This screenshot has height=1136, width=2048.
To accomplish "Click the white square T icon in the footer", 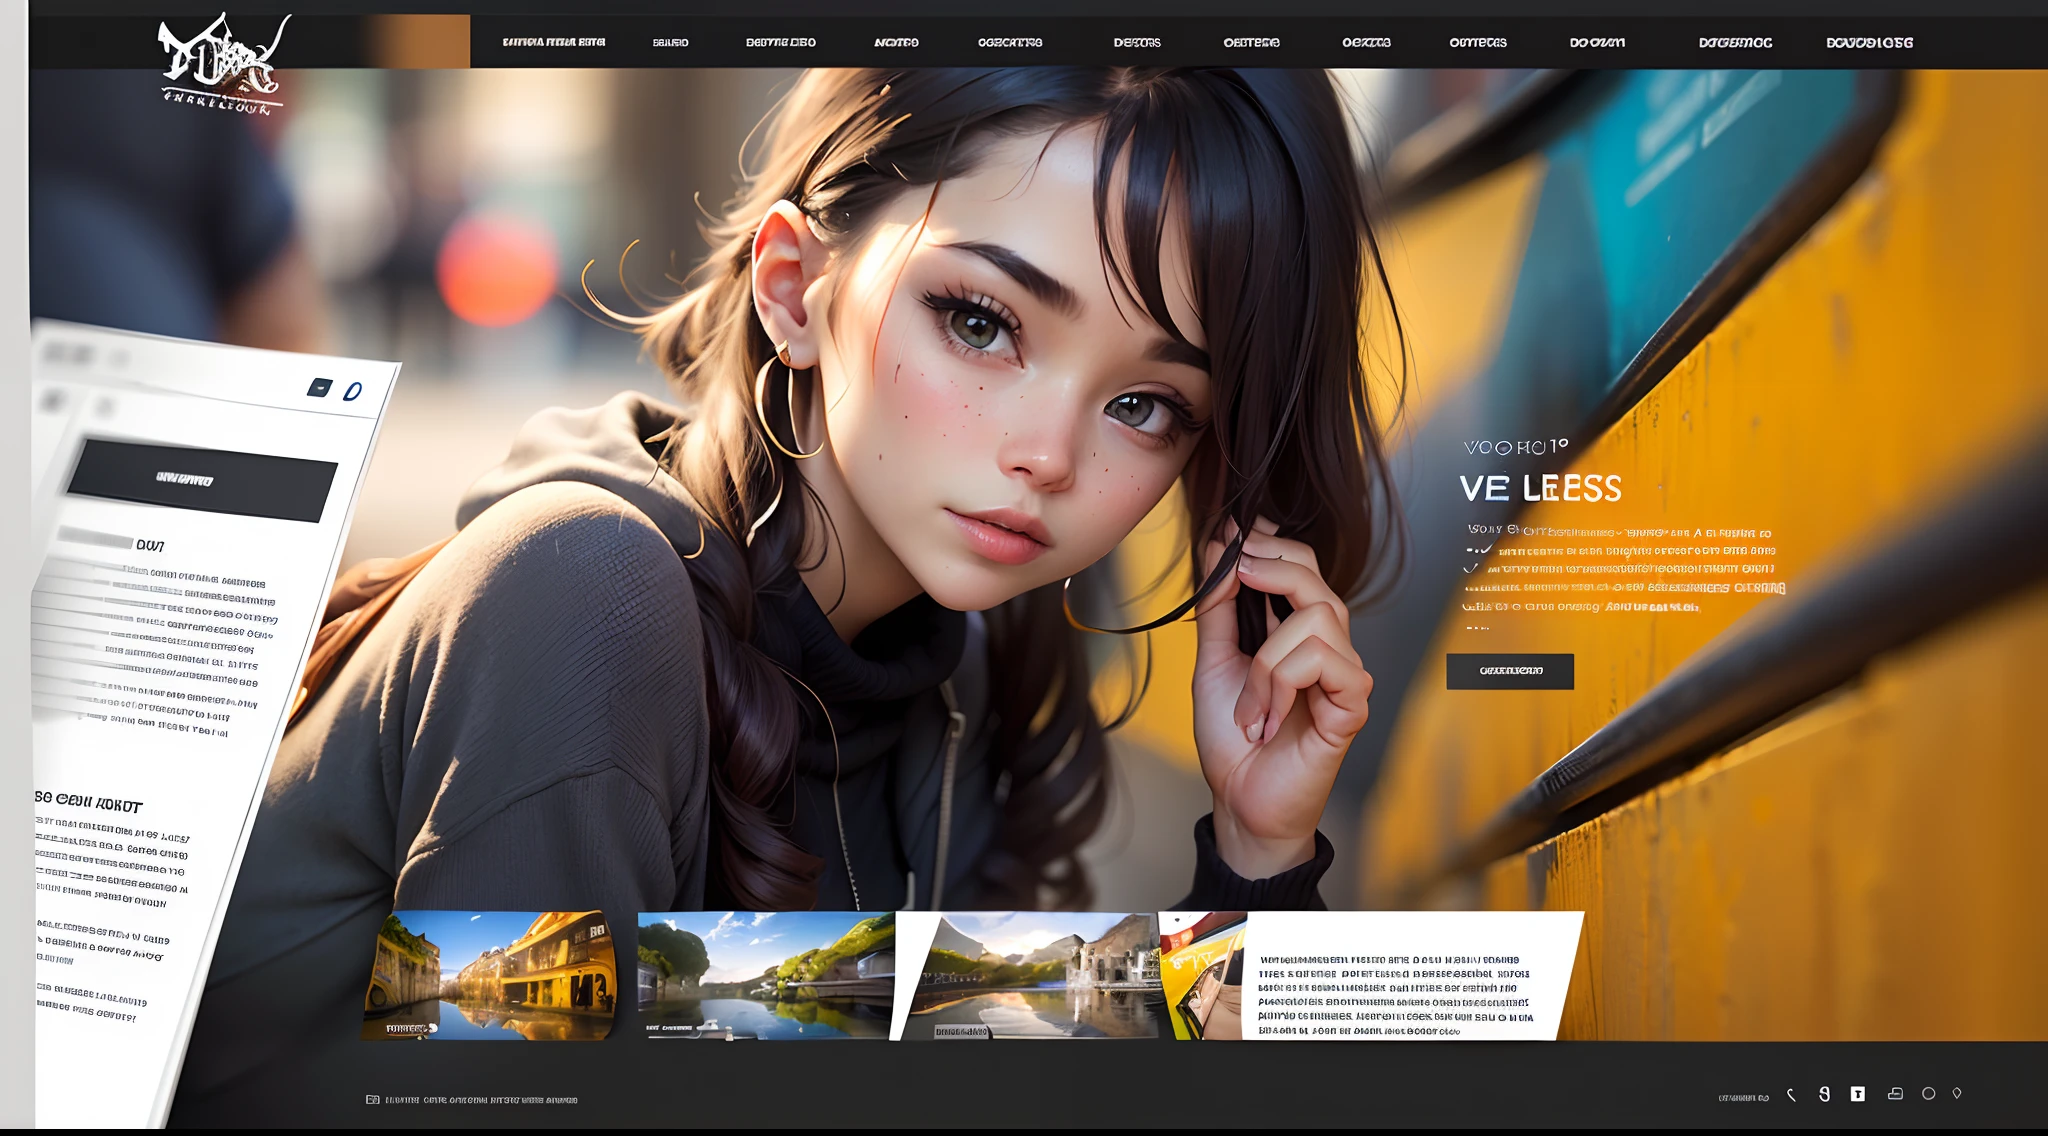I will [x=1857, y=1094].
